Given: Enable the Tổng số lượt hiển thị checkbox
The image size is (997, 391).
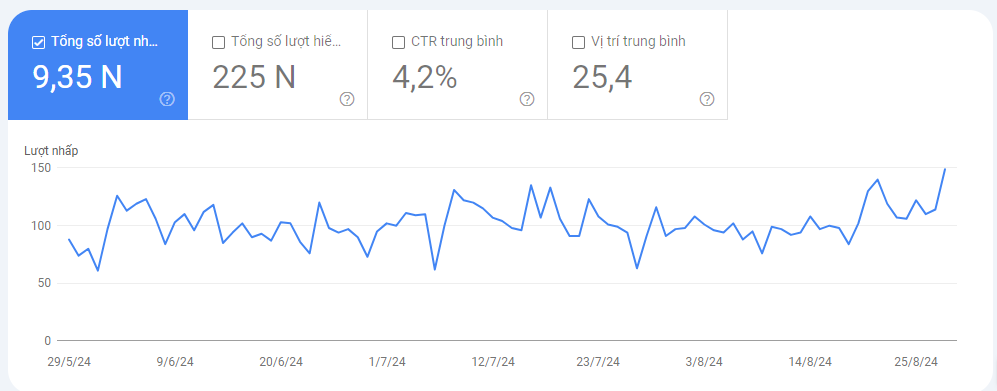Looking at the screenshot, I should tap(218, 43).
